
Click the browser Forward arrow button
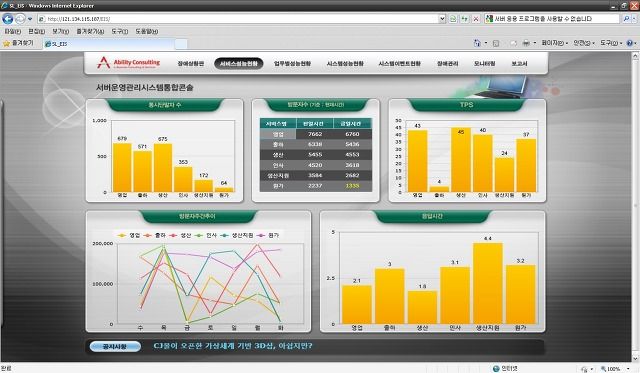point(20,19)
